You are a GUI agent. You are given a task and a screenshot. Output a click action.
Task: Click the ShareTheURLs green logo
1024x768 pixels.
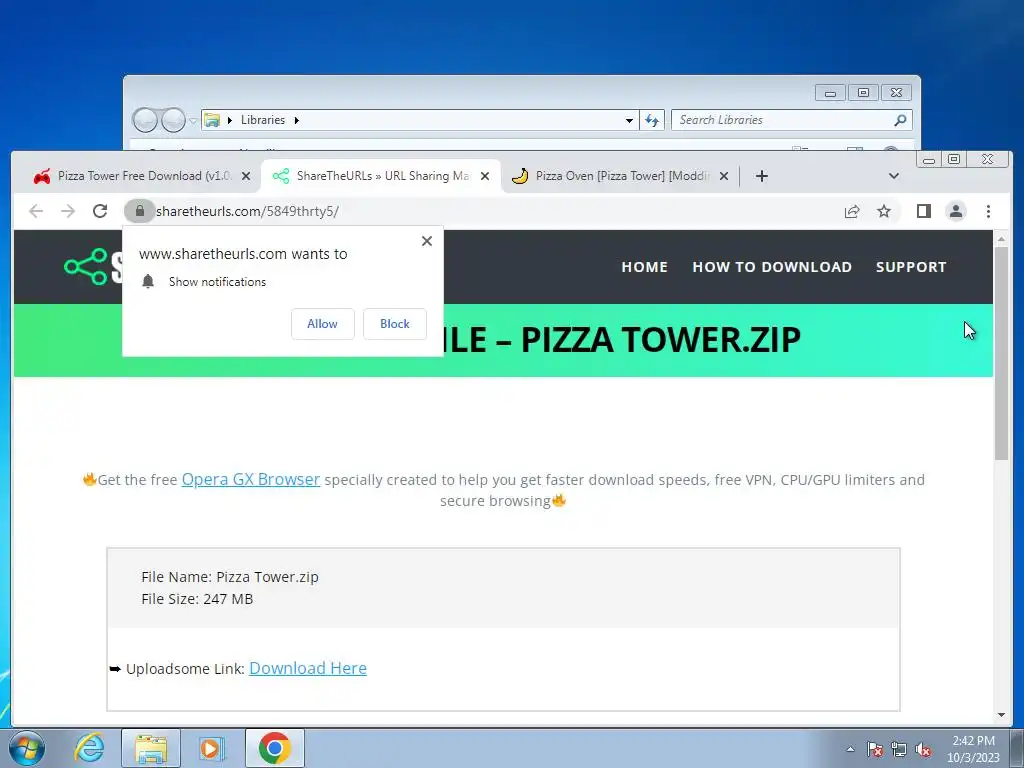[86, 266]
